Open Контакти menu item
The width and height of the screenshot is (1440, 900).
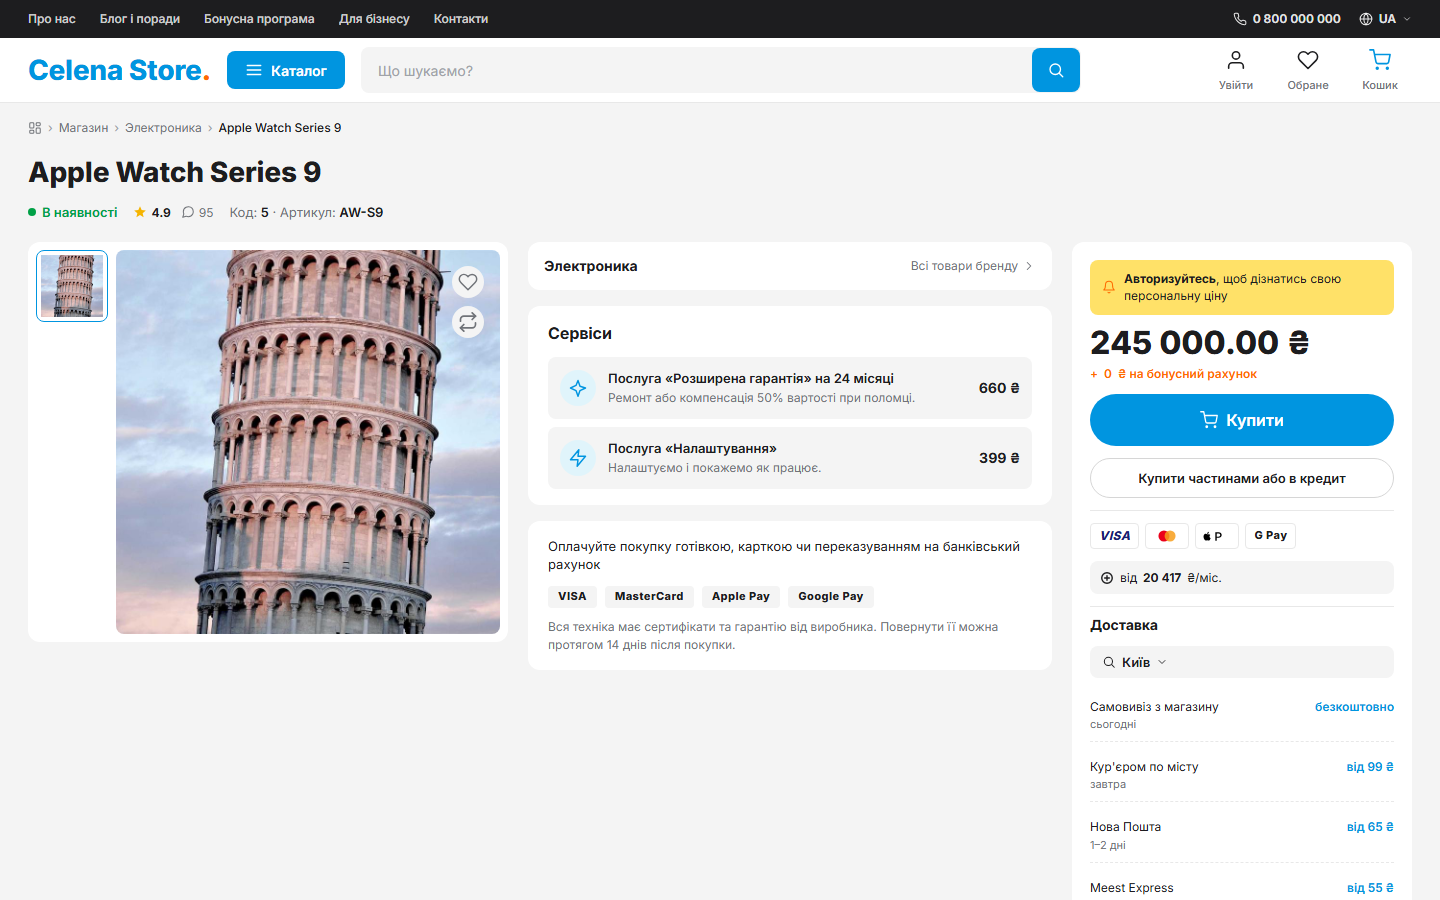point(461,19)
